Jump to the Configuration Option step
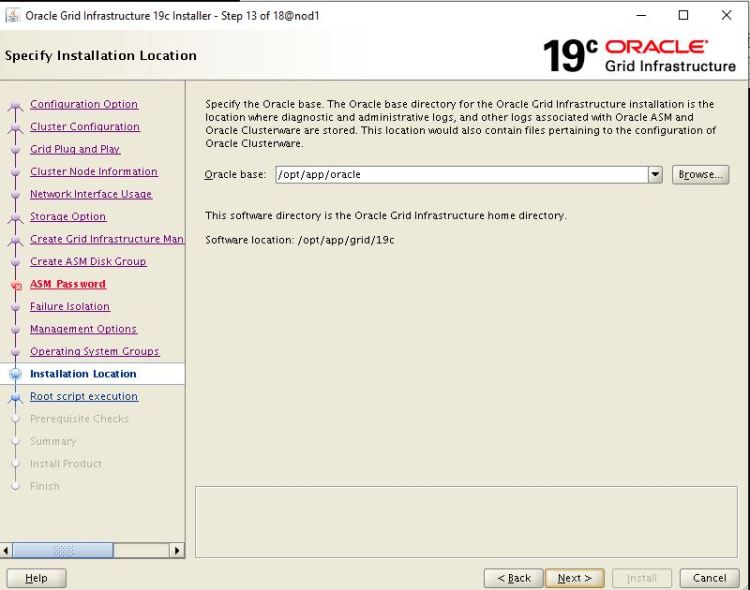The width and height of the screenshot is (750, 590). click(x=84, y=104)
